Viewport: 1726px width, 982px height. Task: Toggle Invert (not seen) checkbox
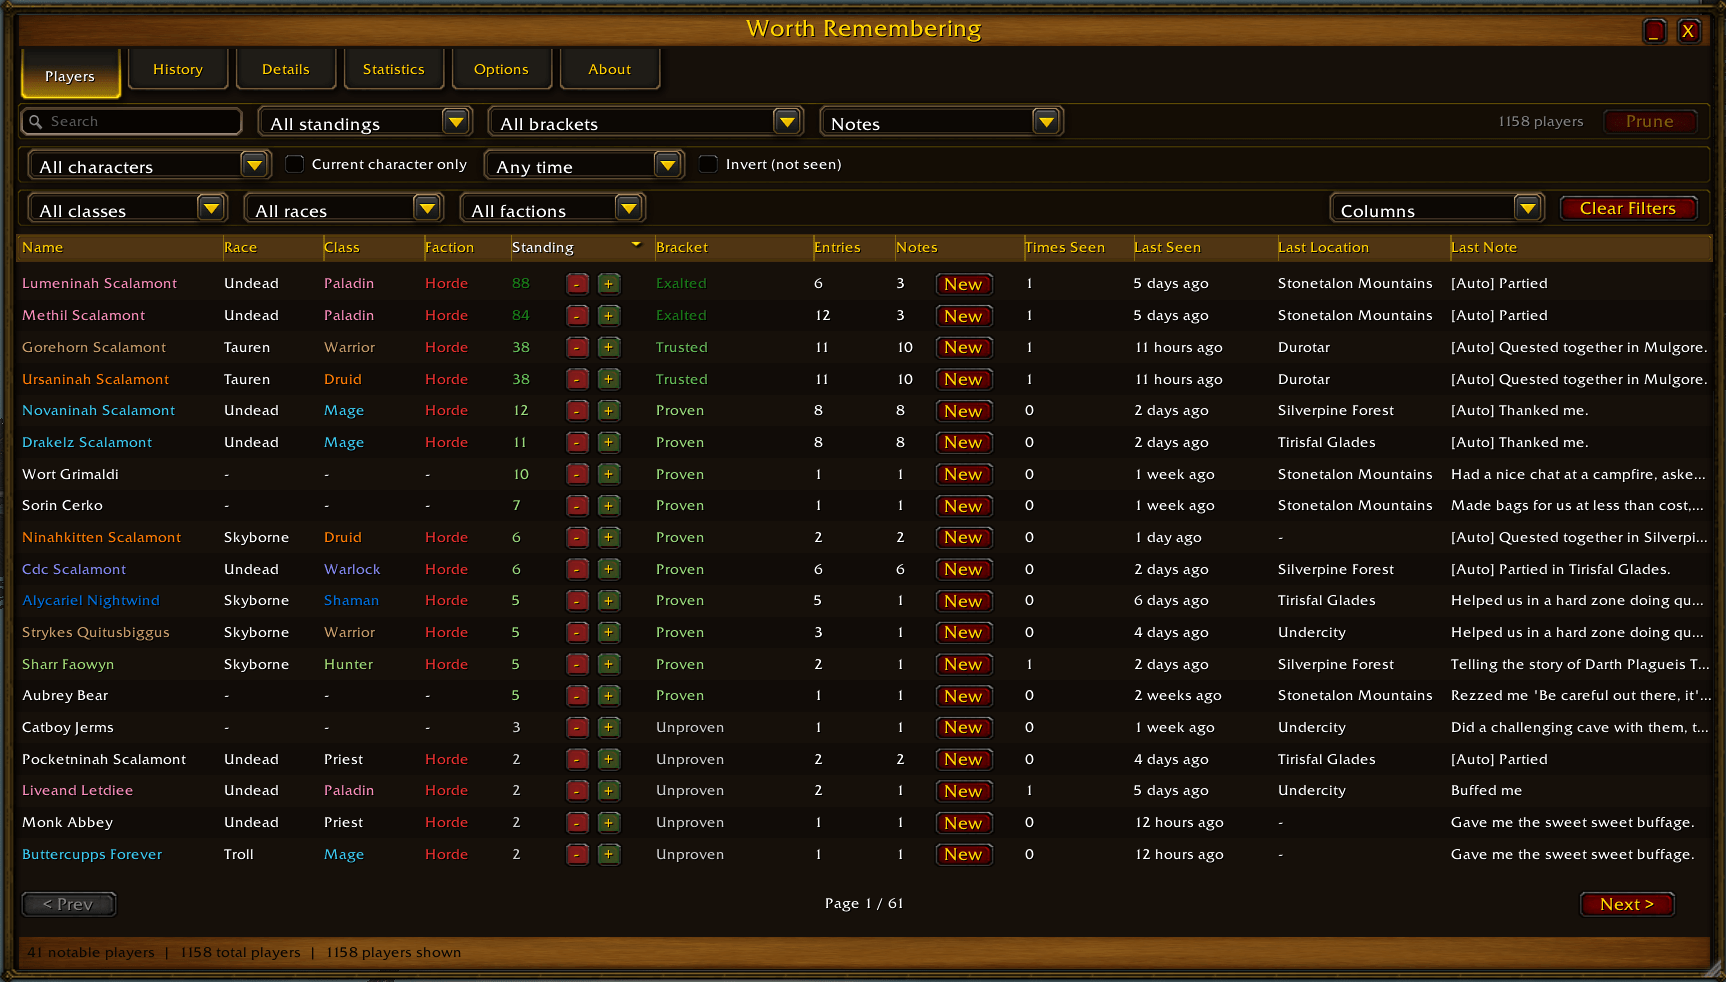pos(708,164)
